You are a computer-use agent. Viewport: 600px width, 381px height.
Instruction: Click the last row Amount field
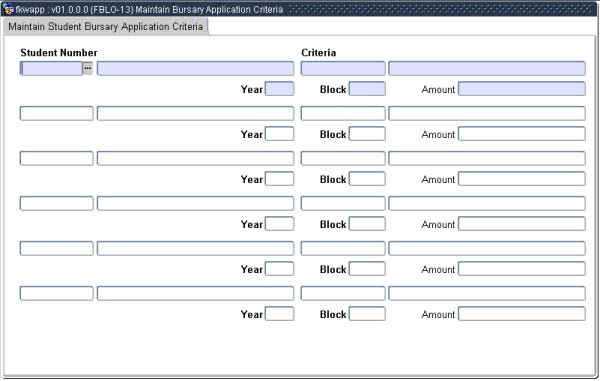click(522, 314)
